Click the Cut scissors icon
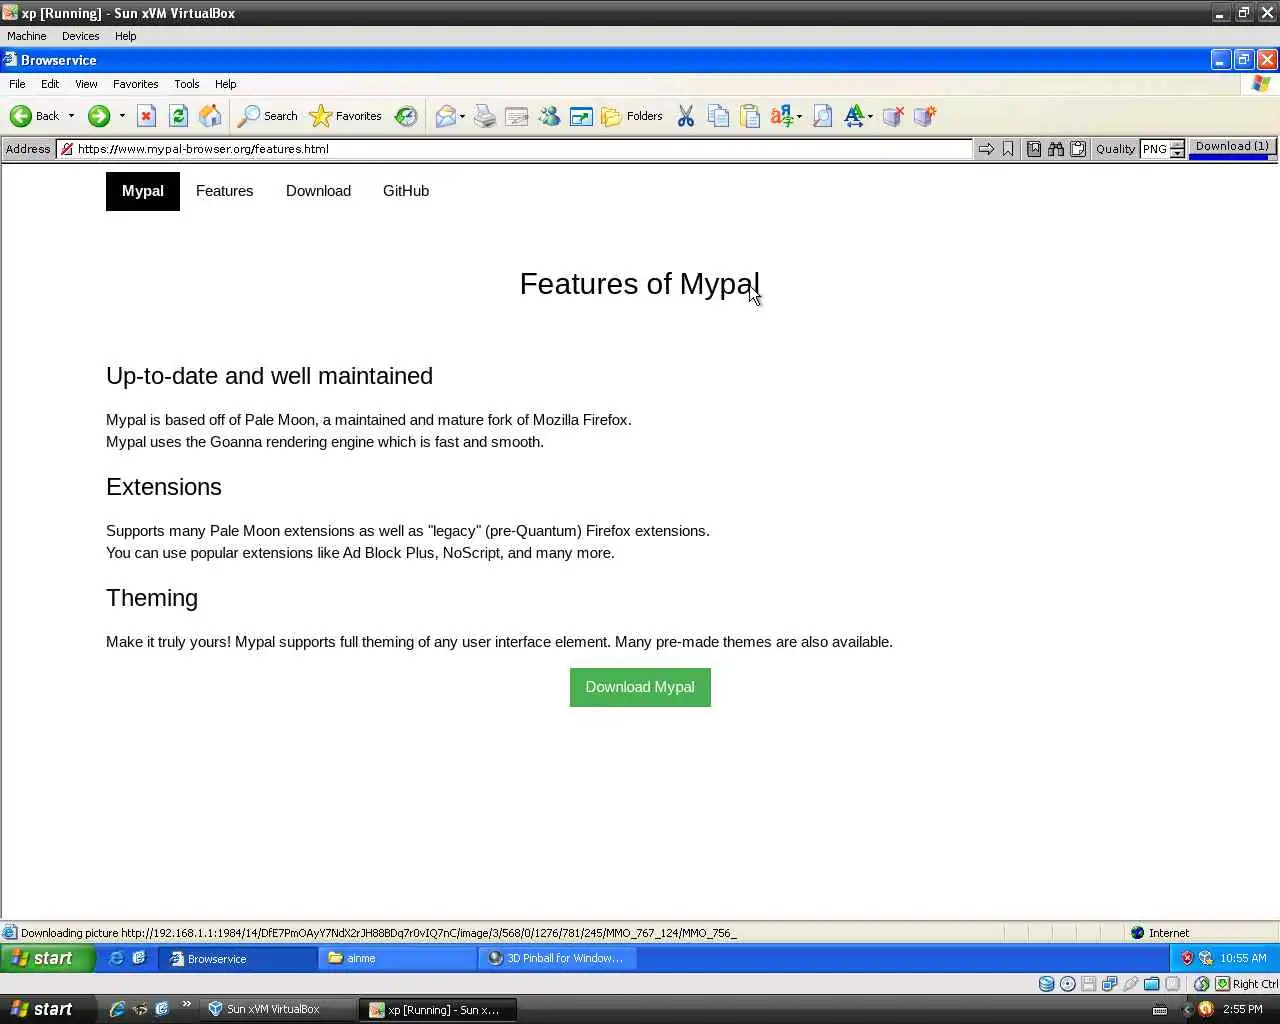The height and width of the screenshot is (1024, 1280). [x=685, y=116]
